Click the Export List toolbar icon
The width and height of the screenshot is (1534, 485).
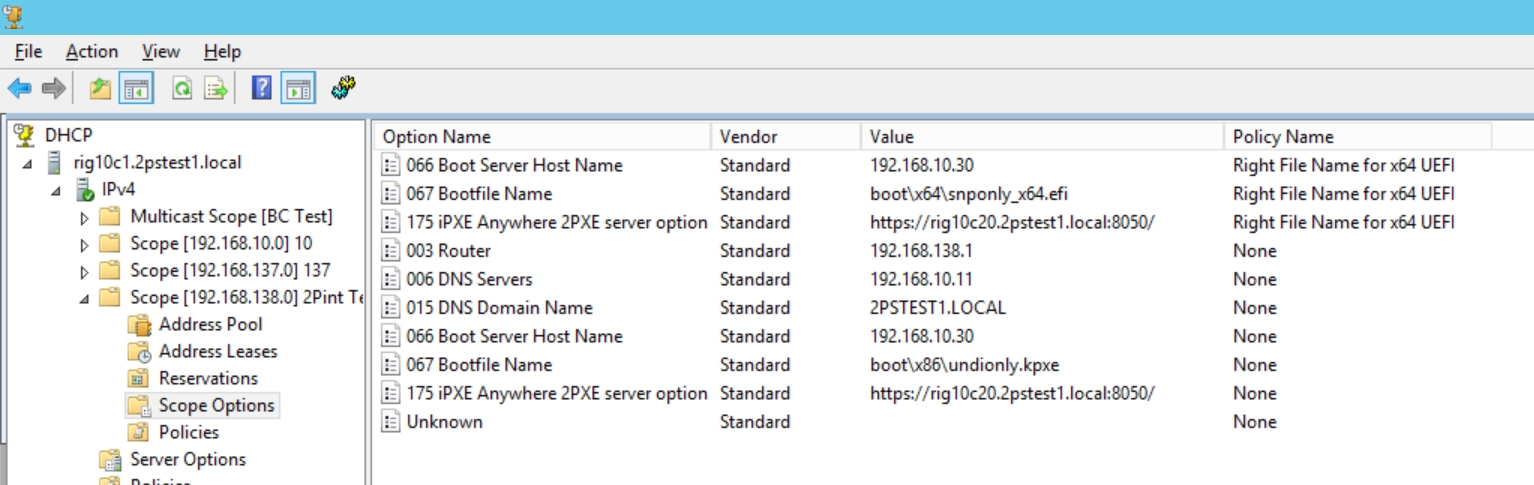click(215, 89)
